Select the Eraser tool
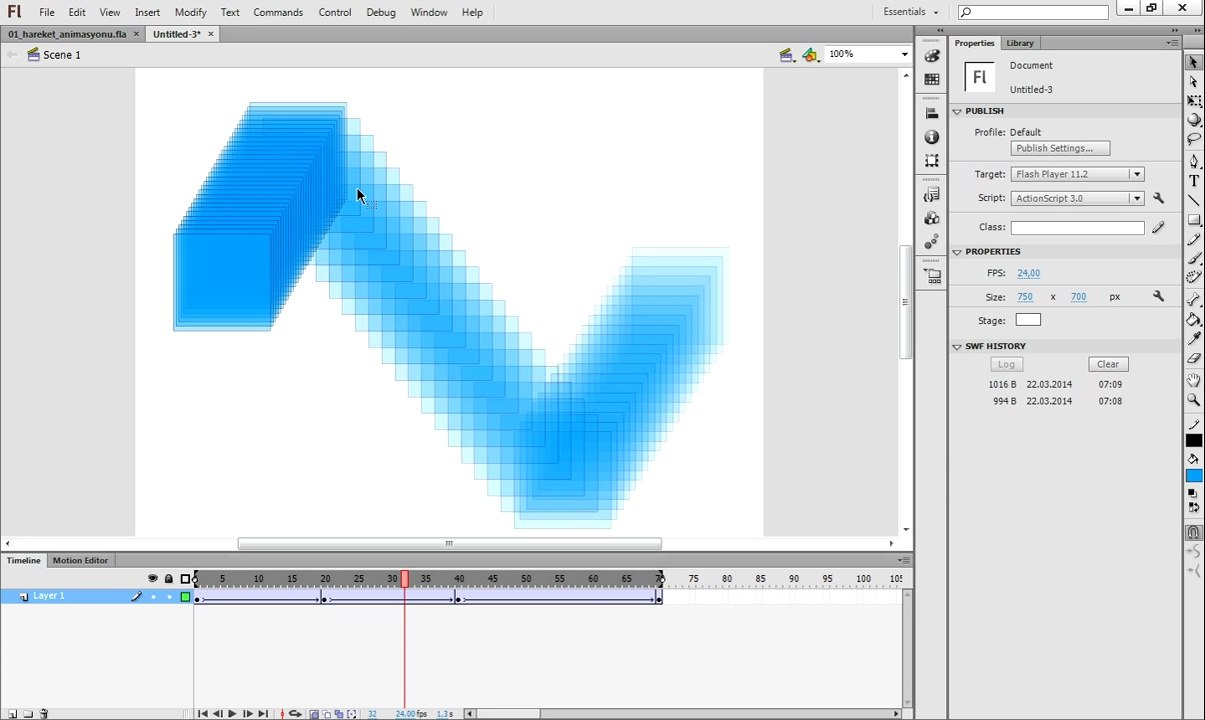1205x720 pixels. [1193, 358]
